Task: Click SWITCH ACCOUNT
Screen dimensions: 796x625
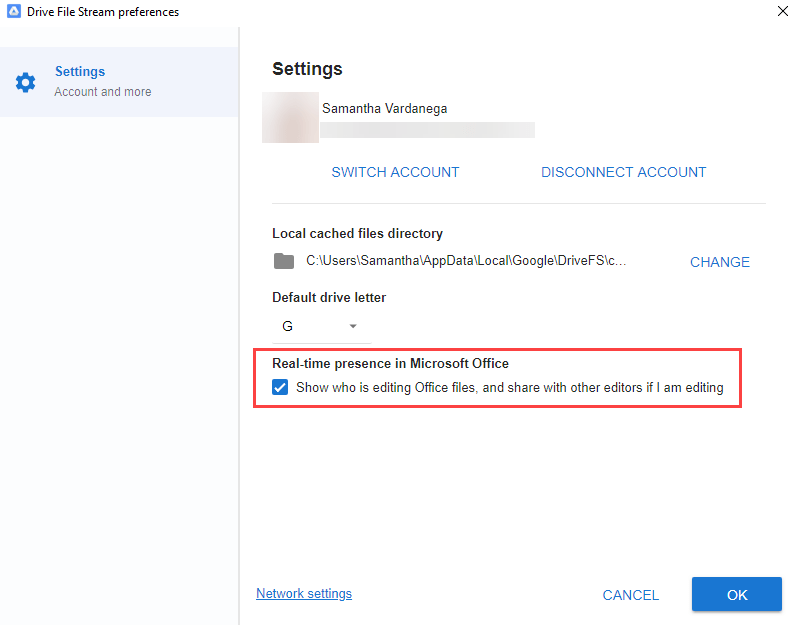Action: pos(395,172)
